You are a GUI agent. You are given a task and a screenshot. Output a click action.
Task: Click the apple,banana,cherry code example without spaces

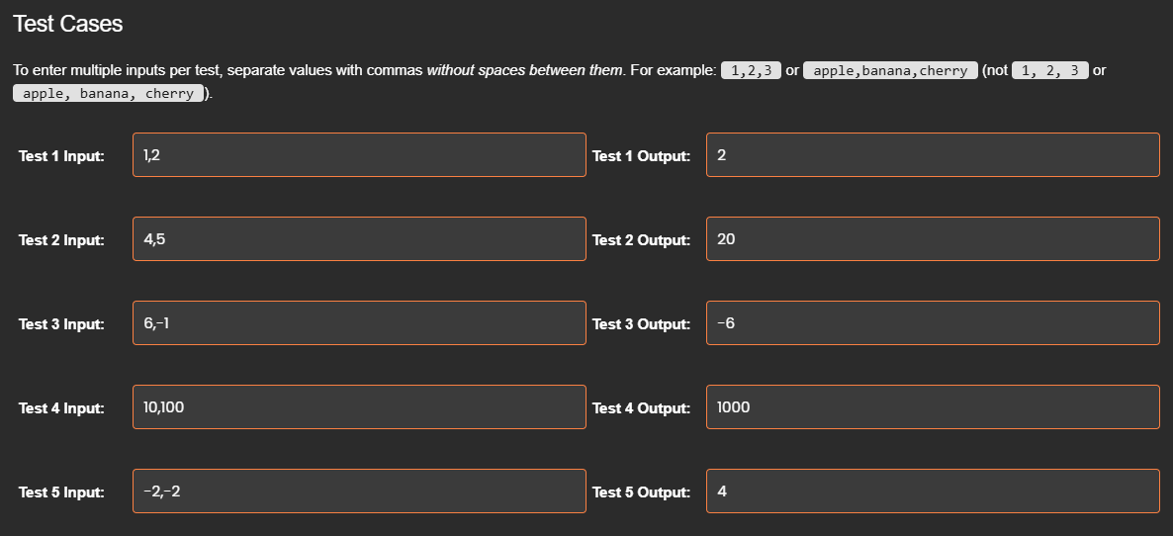(x=890, y=71)
